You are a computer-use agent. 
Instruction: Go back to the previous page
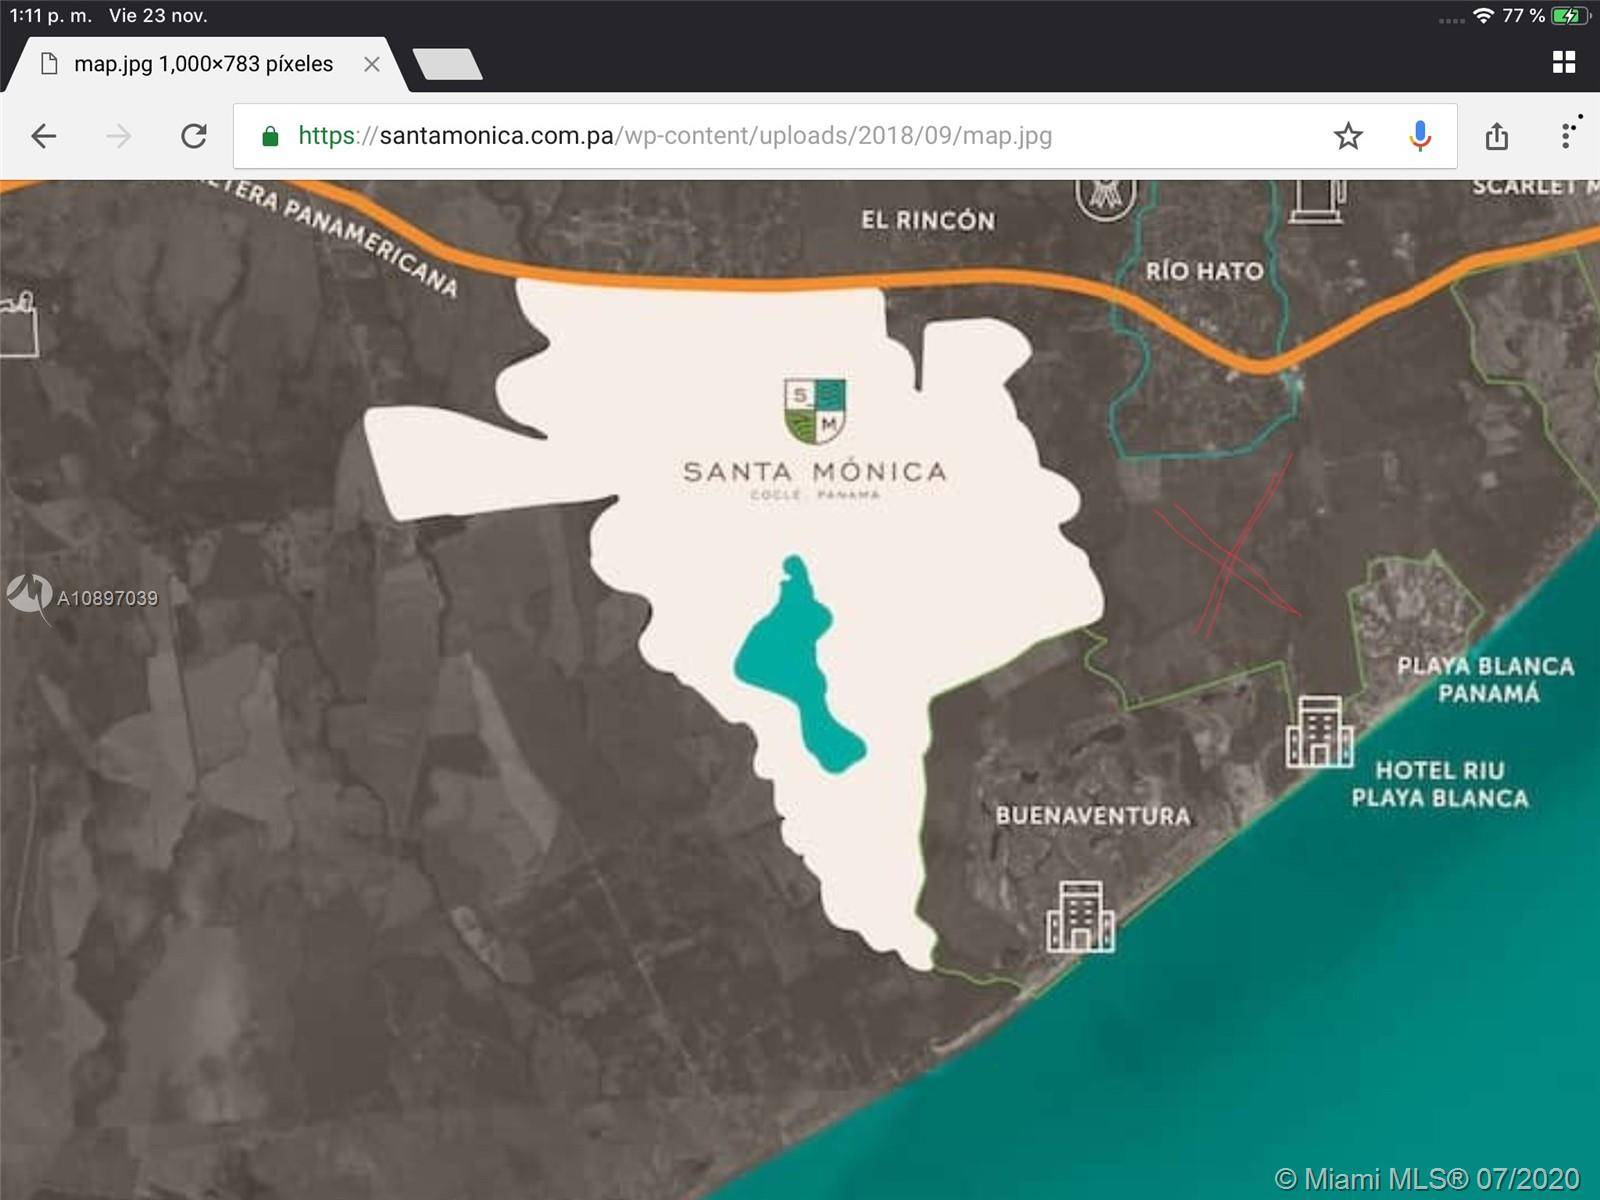click(44, 136)
